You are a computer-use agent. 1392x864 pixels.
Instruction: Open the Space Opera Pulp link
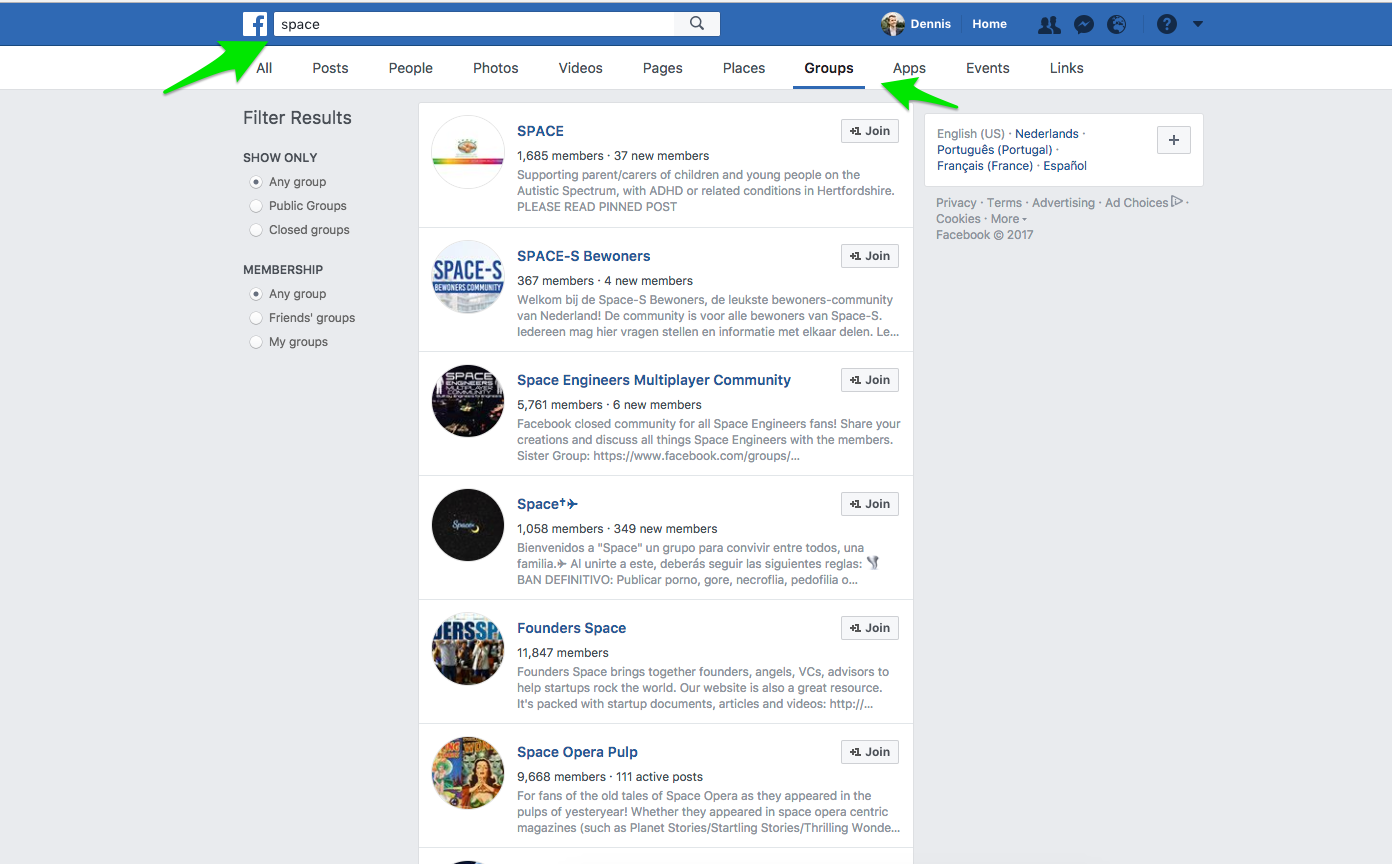(577, 752)
